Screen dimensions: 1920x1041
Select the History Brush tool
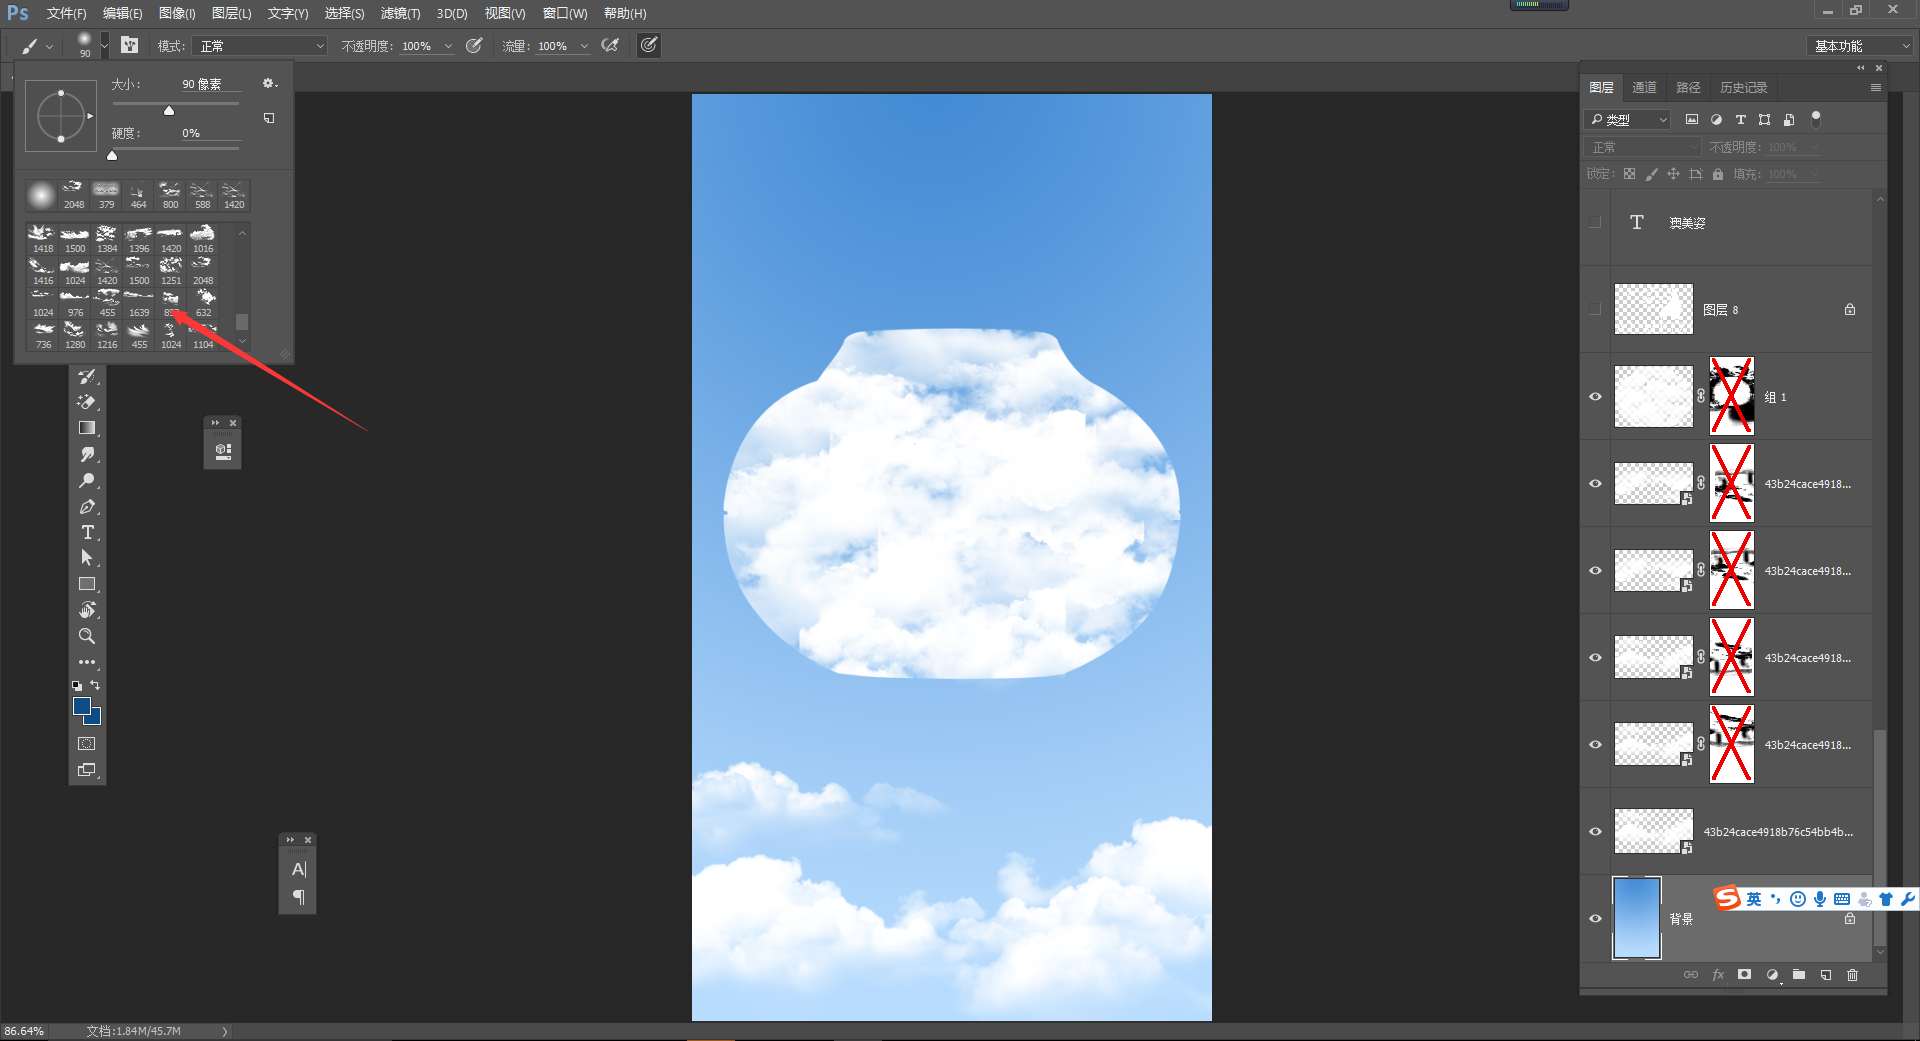point(87,376)
